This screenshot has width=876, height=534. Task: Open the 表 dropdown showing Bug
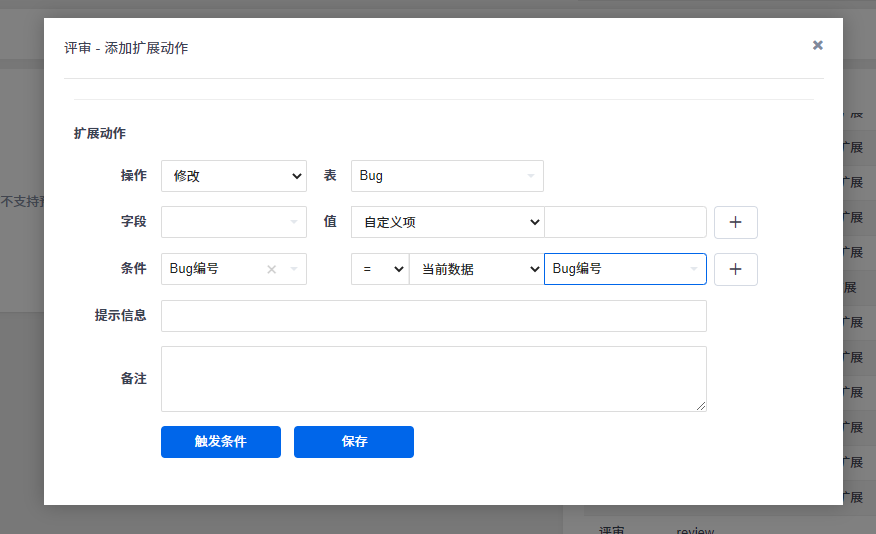tap(447, 176)
